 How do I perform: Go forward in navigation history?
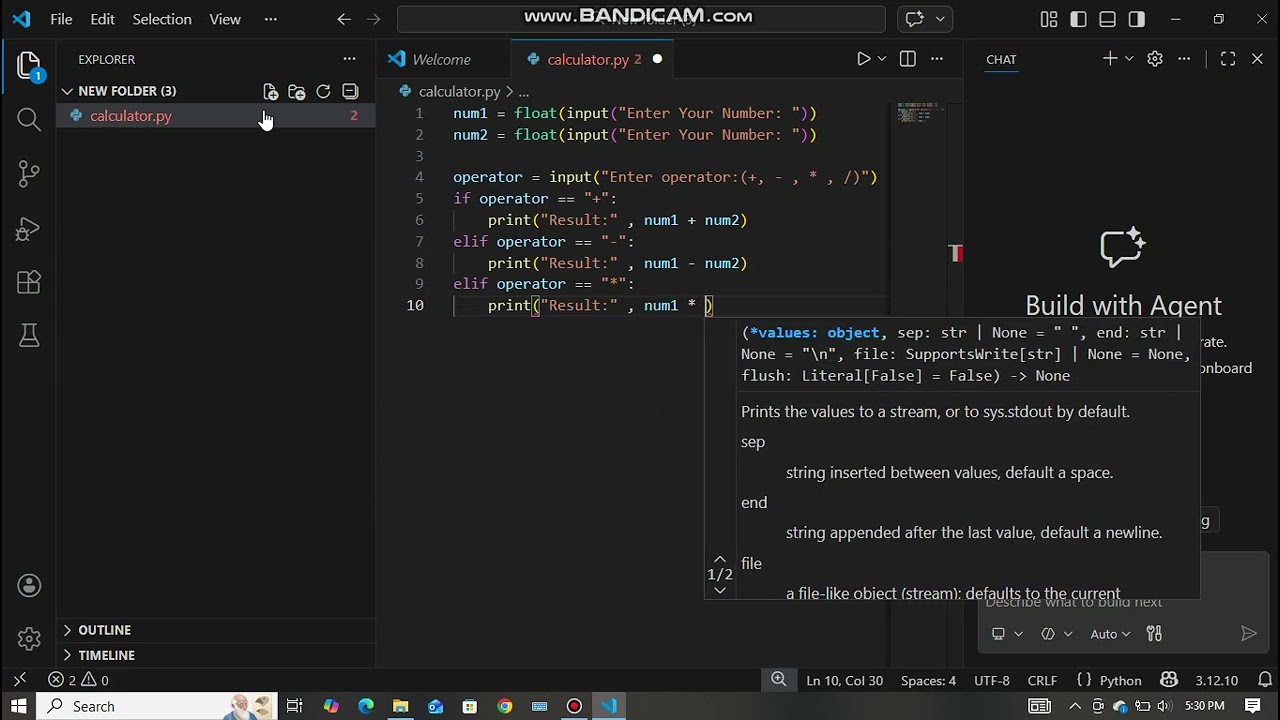tap(374, 19)
